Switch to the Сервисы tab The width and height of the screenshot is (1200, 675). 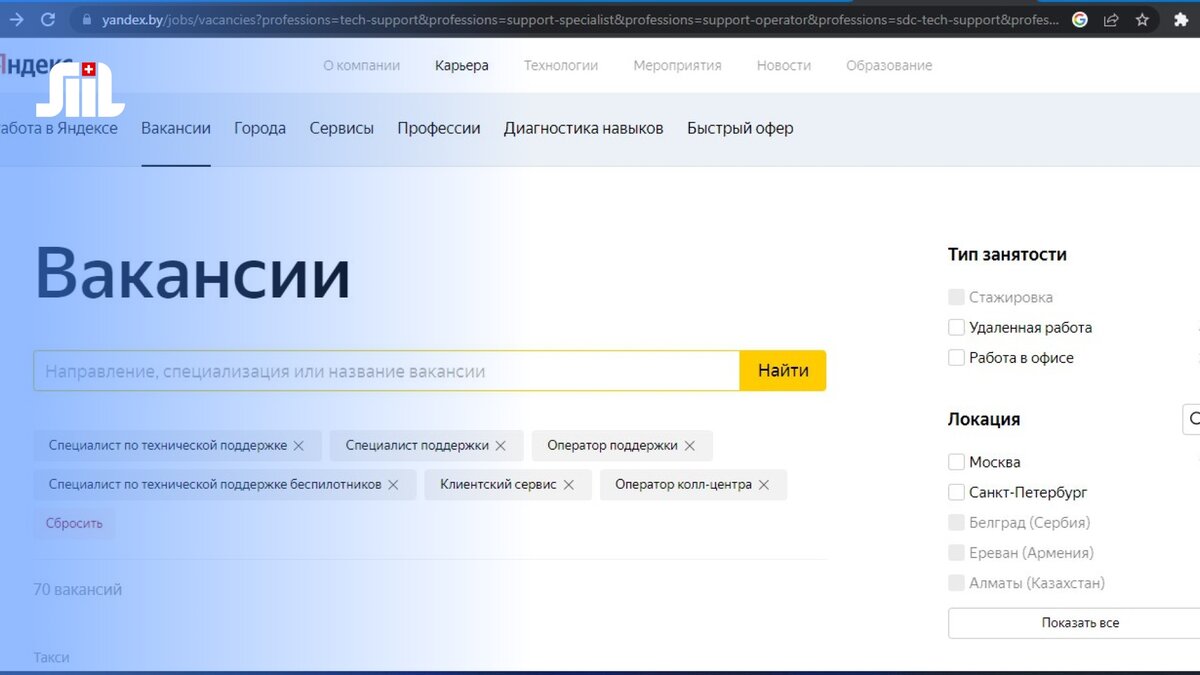[x=341, y=128]
